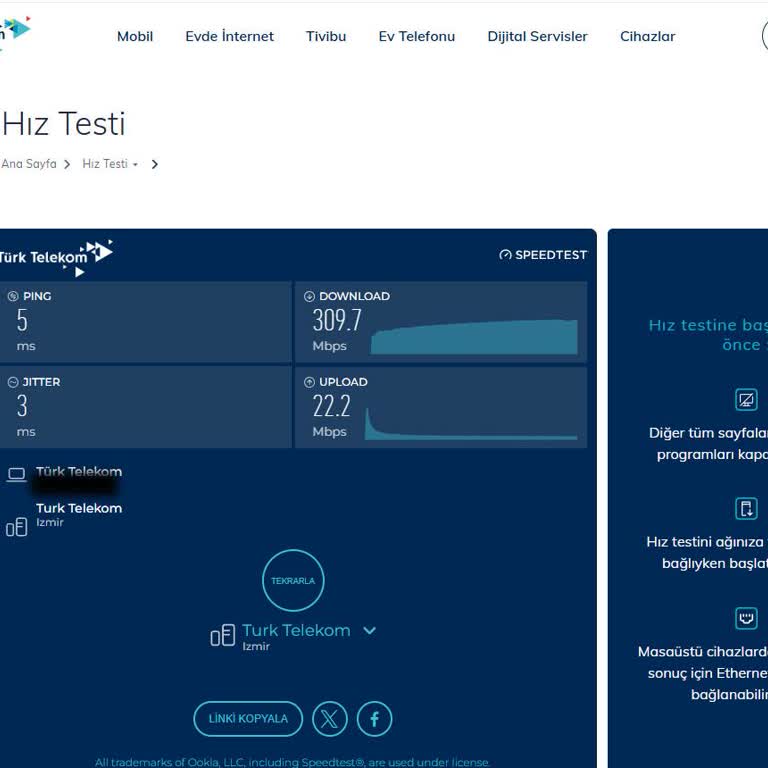Open the Mobil menu

[x=135, y=36]
